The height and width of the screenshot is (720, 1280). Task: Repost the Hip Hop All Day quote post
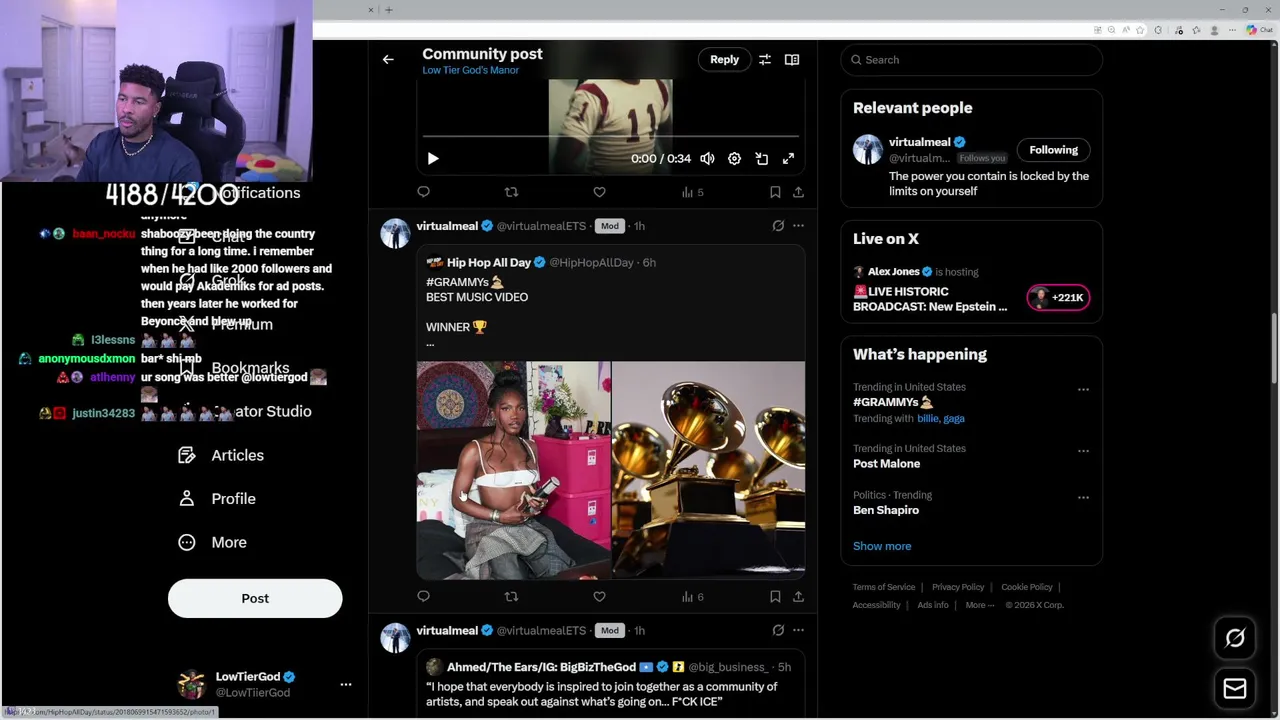tap(511, 597)
